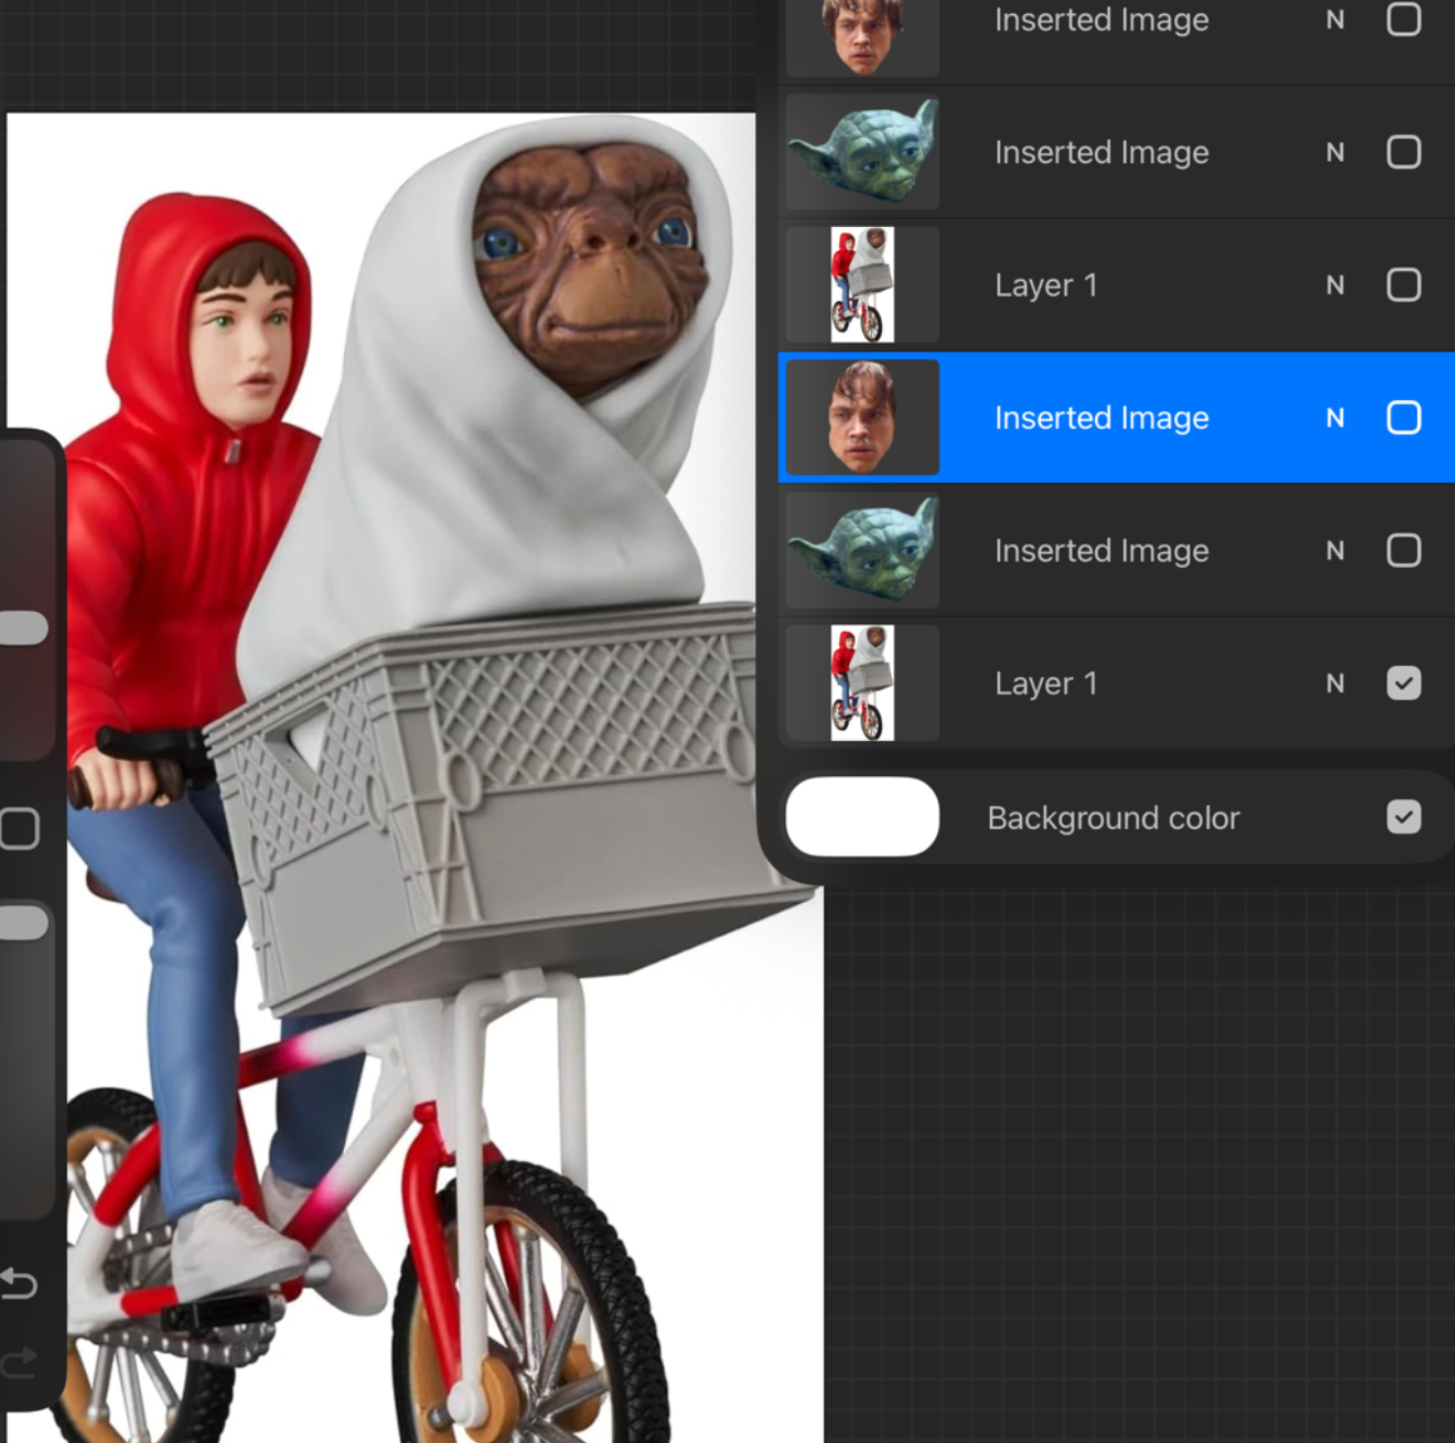1455x1443 pixels.
Task: Select the "Layer 1" name beside the checked box
Action: [1046, 684]
